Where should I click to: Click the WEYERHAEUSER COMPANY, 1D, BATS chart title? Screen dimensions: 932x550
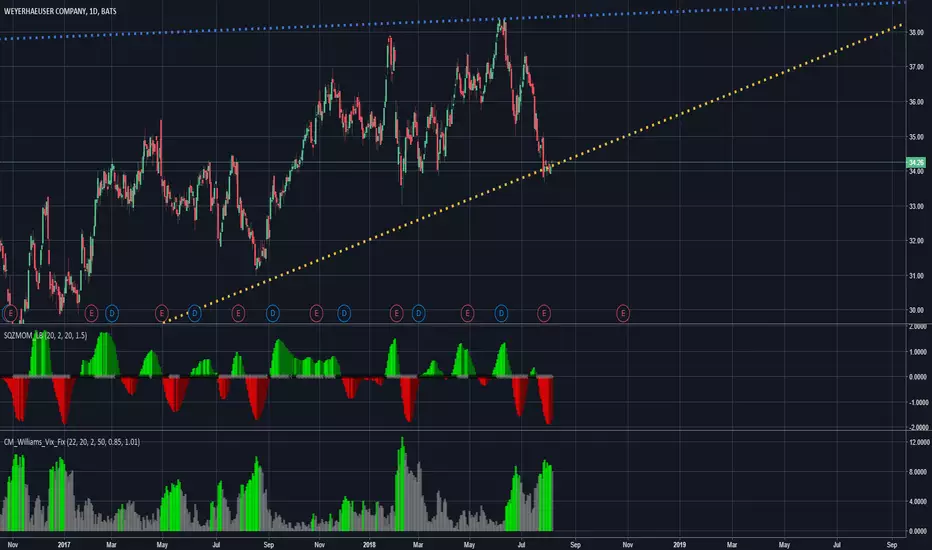pyautogui.click(x=60, y=11)
